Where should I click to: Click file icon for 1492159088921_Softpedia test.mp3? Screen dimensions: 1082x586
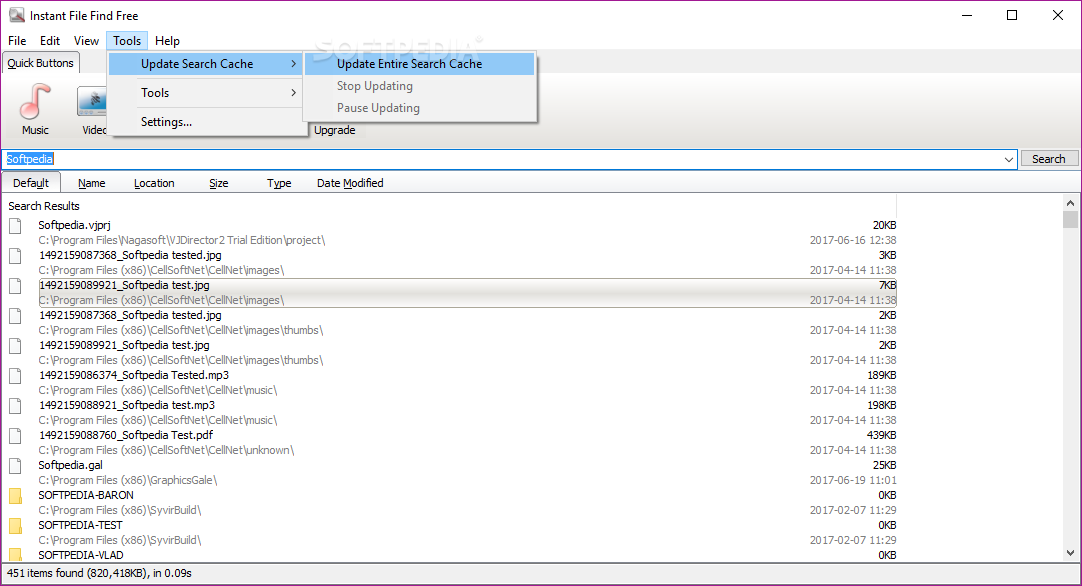coord(15,406)
